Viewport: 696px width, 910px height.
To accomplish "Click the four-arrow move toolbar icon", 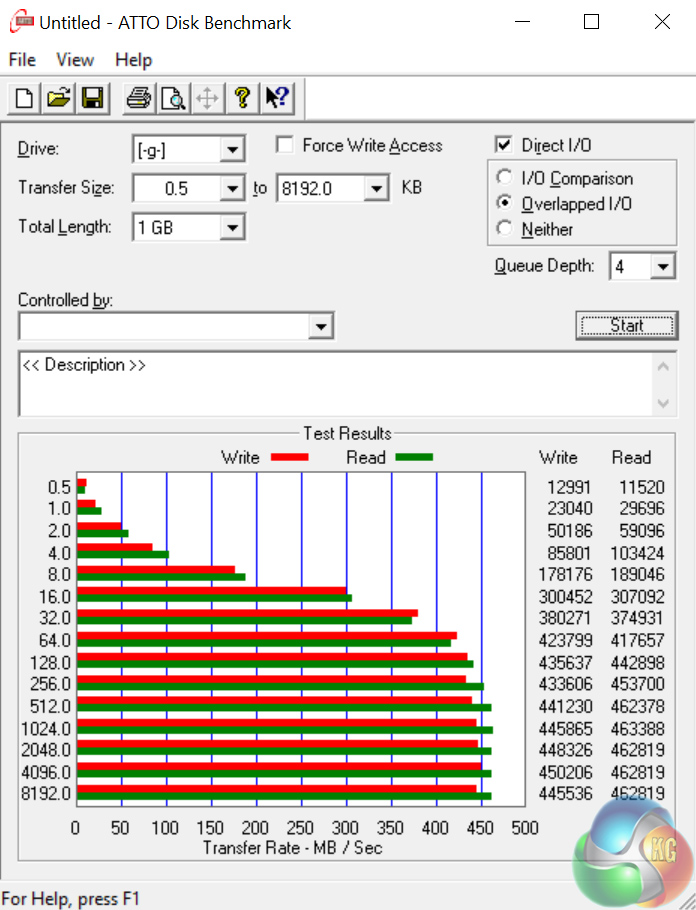I will click(x=207, y=98).
